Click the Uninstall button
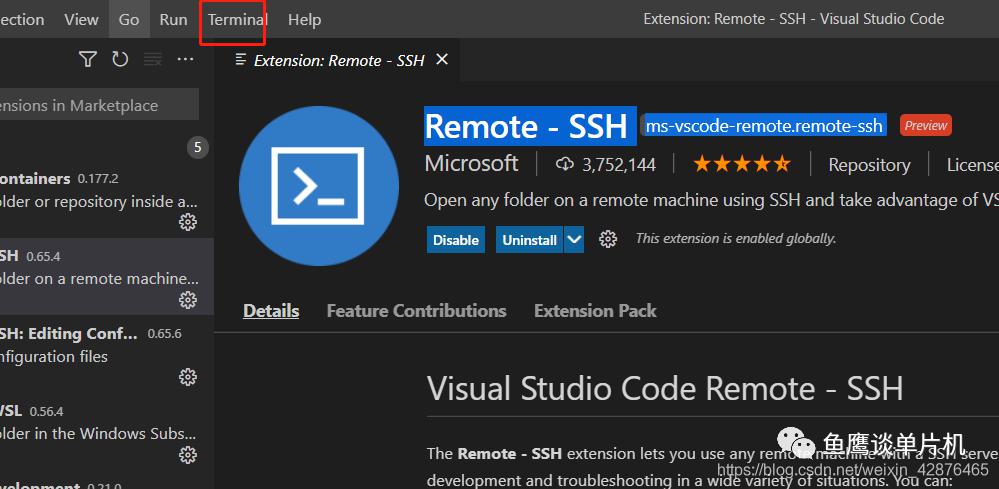The width and height of the screenshot is (999, 489). [x=529, y=239]
